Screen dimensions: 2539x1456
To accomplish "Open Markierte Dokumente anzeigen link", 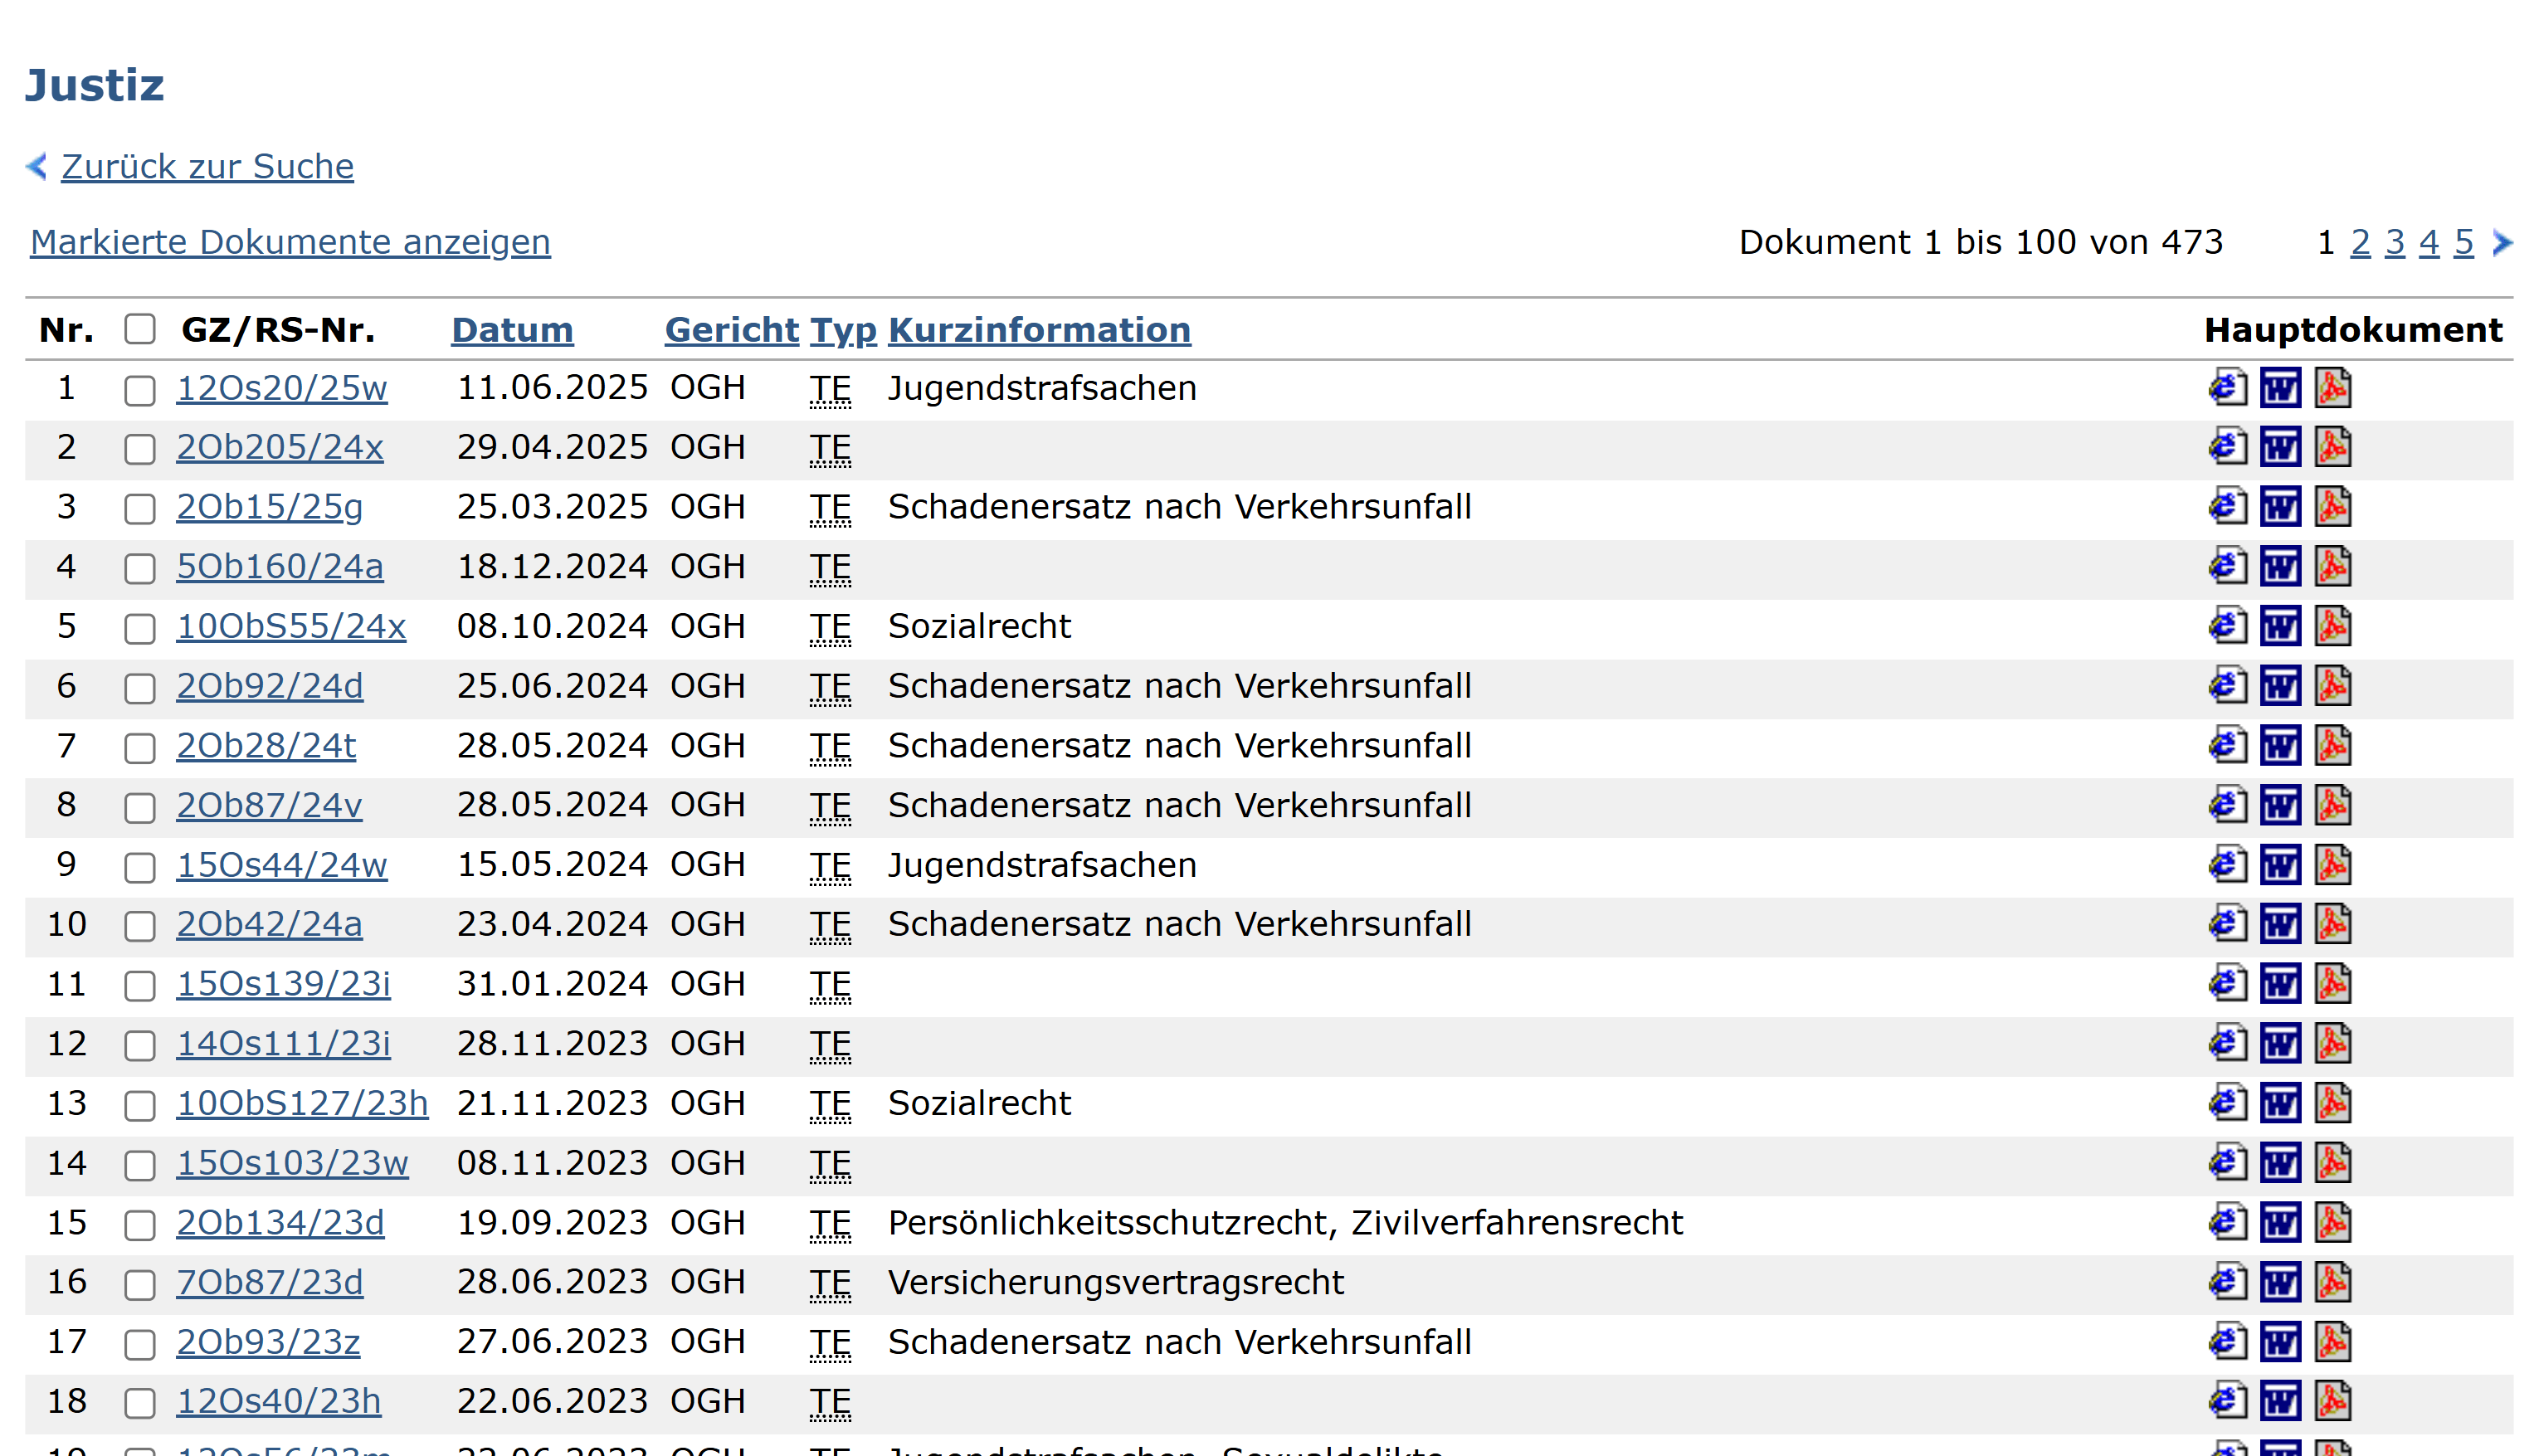I will click(290, 242).
